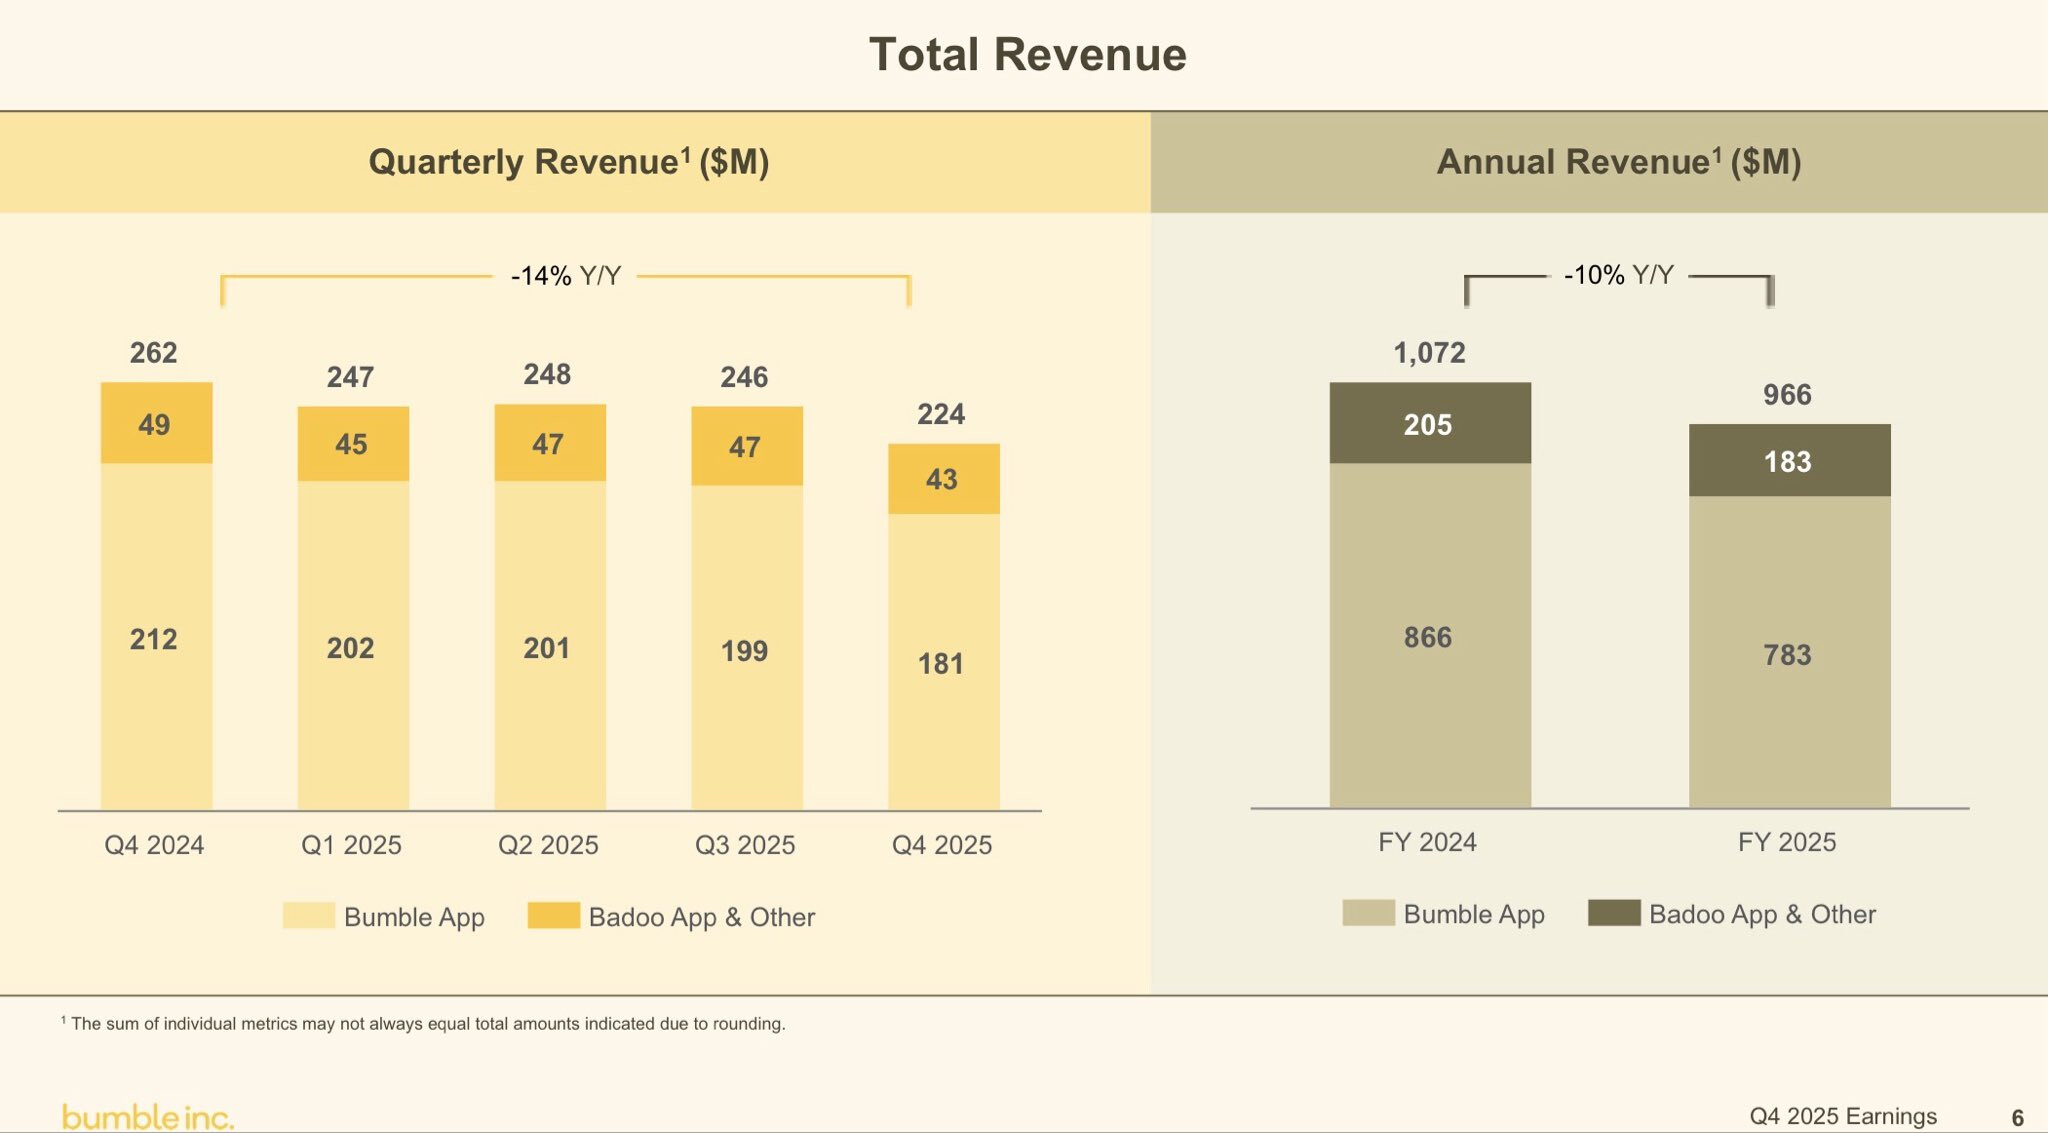The width and height of the screenshot is (2048, 1133).
Task: Click the annual Bumble App legend swatch
Action: click(x=1368, y=912)
